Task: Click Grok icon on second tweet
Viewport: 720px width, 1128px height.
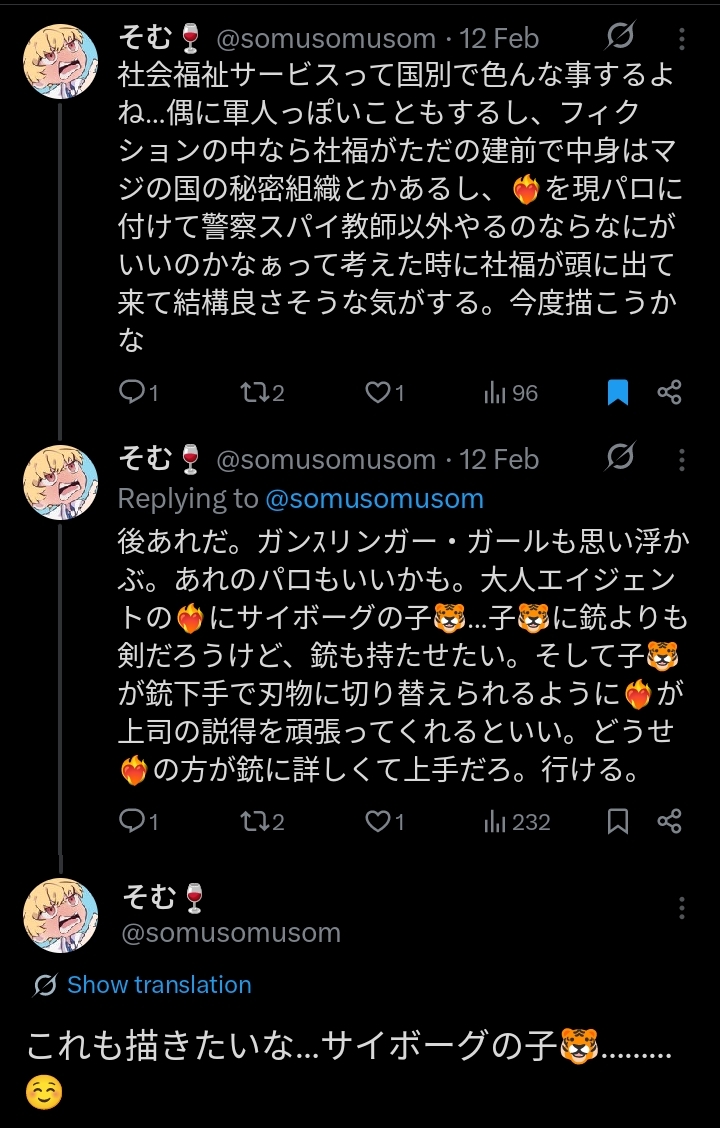Action: pos(620,459)
